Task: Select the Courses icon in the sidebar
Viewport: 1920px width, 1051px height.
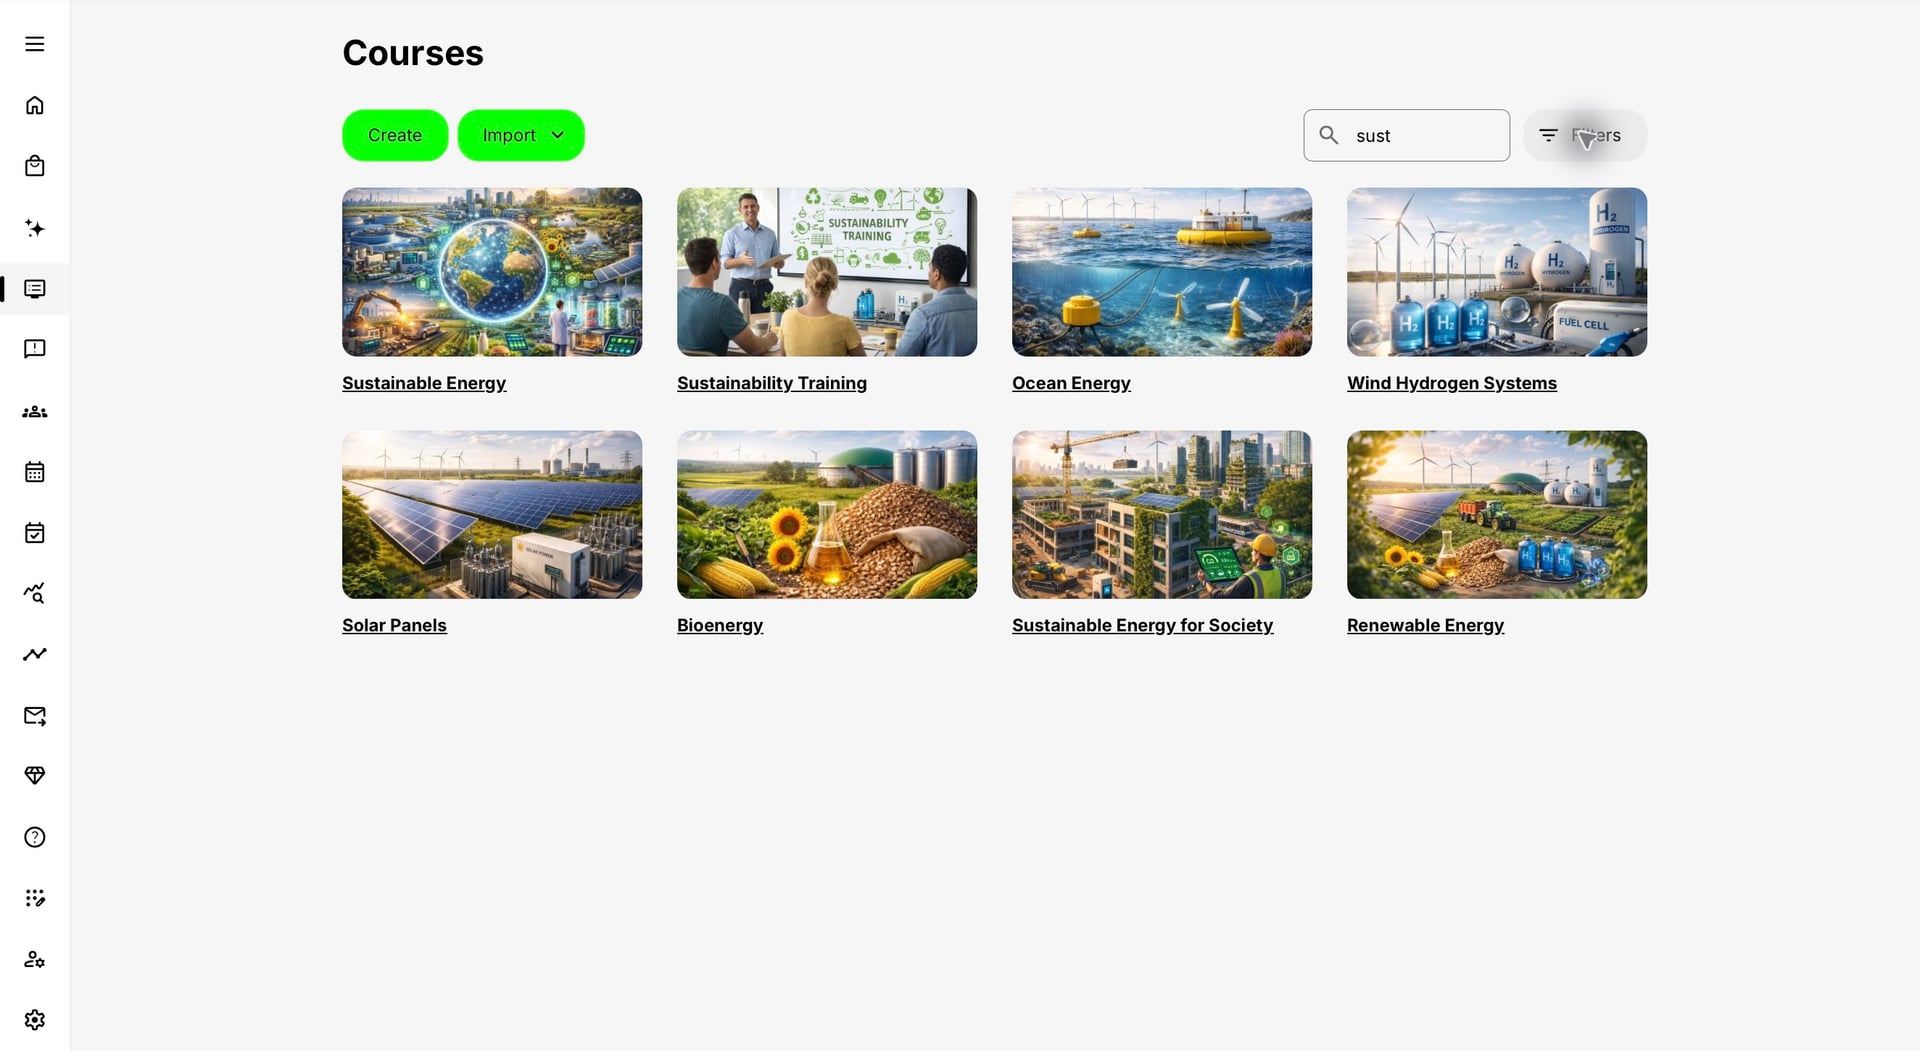Action: (x=35, y=289)
